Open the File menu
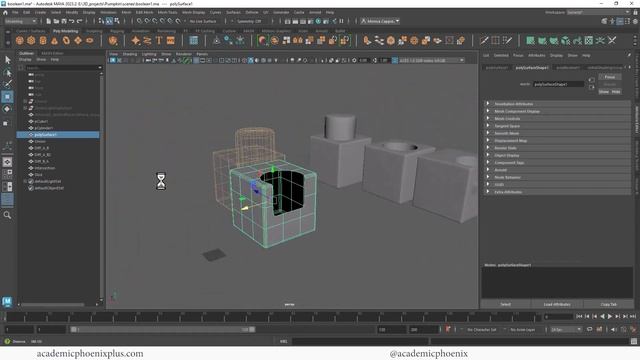640x360 pixels. [x=15, y=13]
